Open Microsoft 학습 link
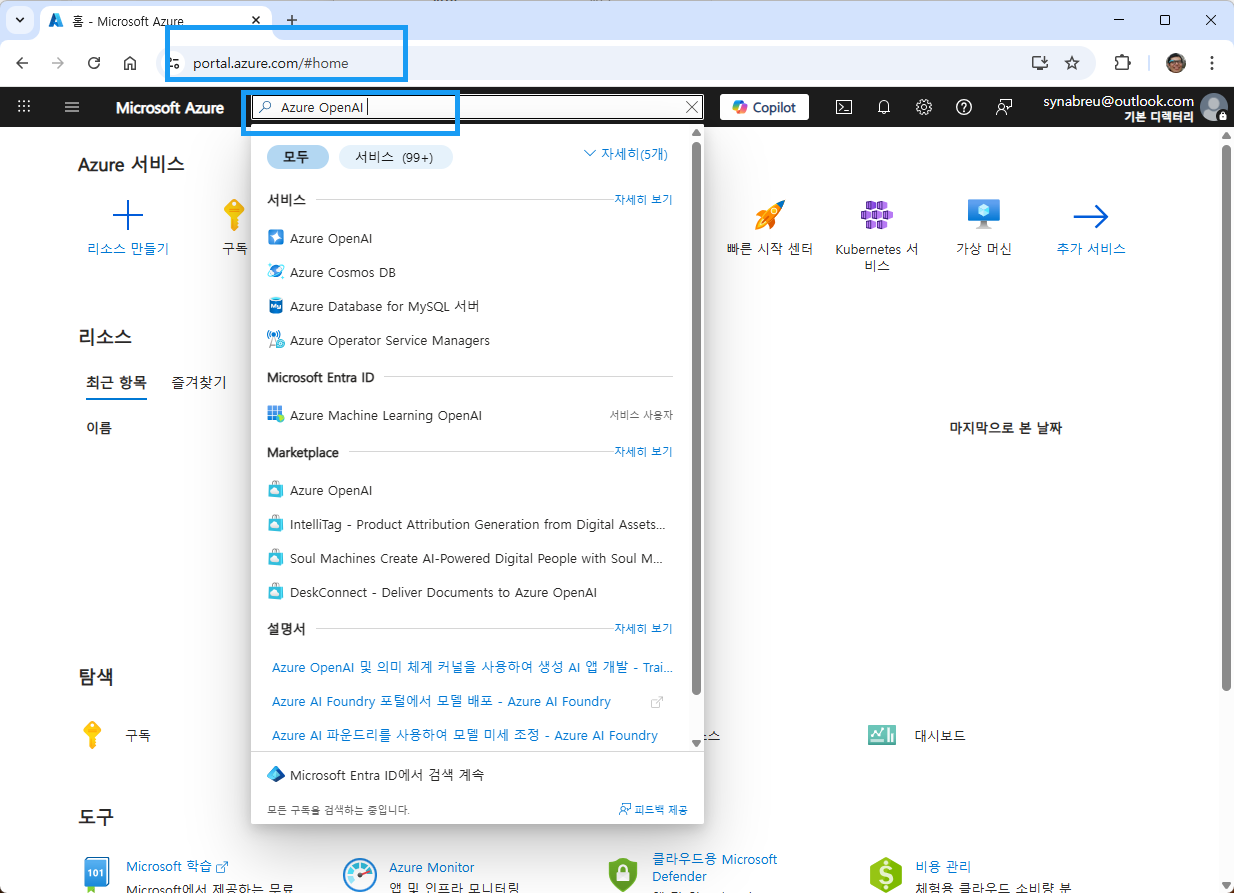Screen dimensions: 1234x893 177,866
